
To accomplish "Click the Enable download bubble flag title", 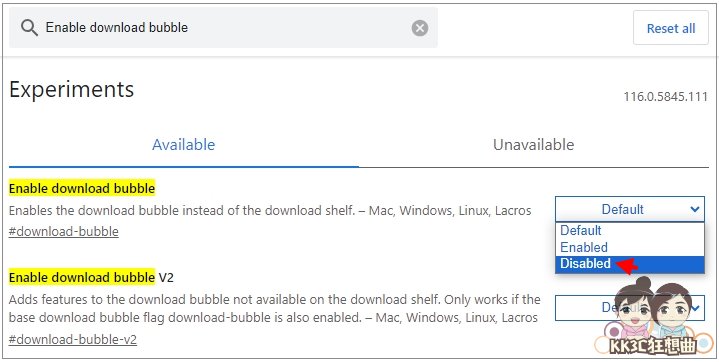I will (82, 189).
